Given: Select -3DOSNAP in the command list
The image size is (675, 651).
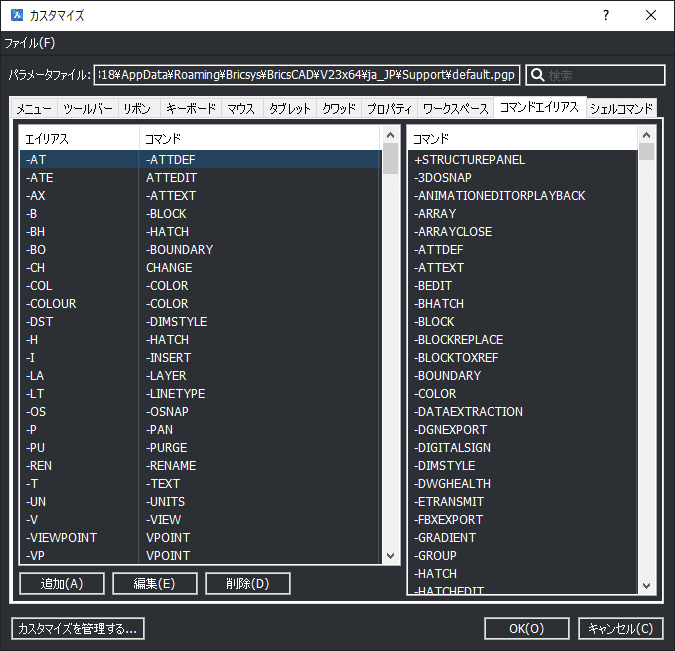Looking at the screenshot, I should click(x=523, y=177).
